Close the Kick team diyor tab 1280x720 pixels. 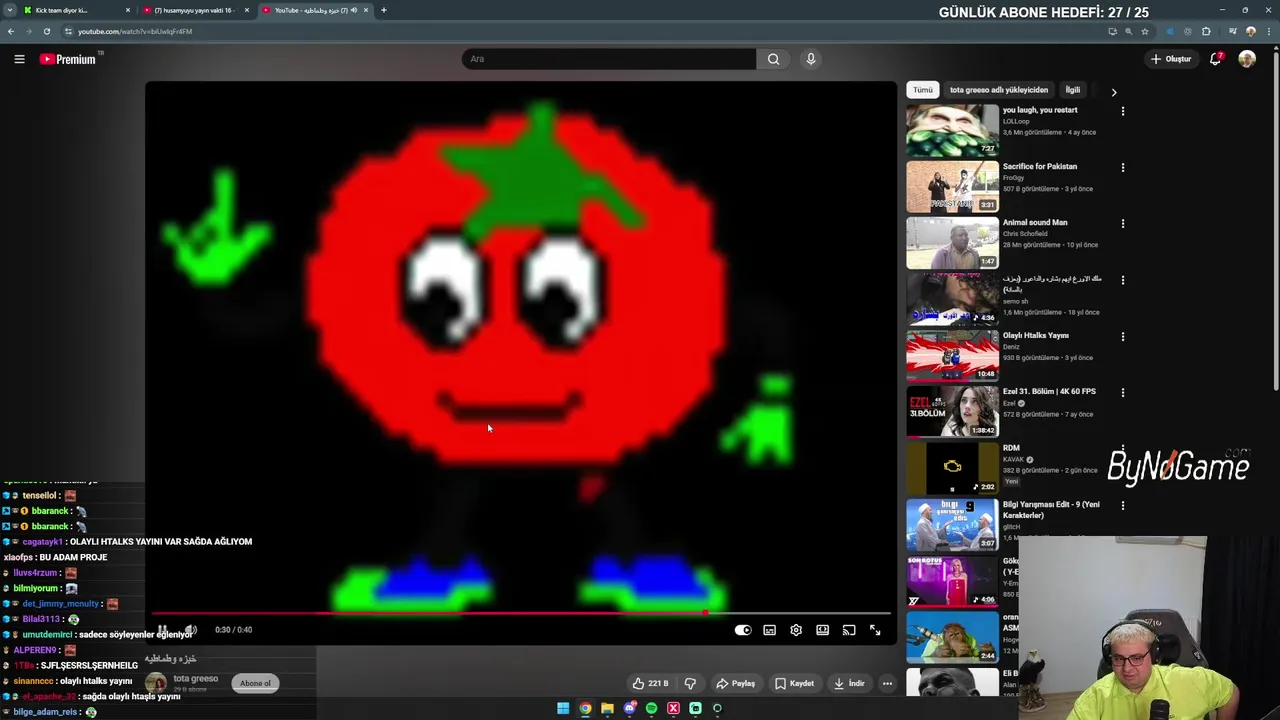click(x=128, y=10)
